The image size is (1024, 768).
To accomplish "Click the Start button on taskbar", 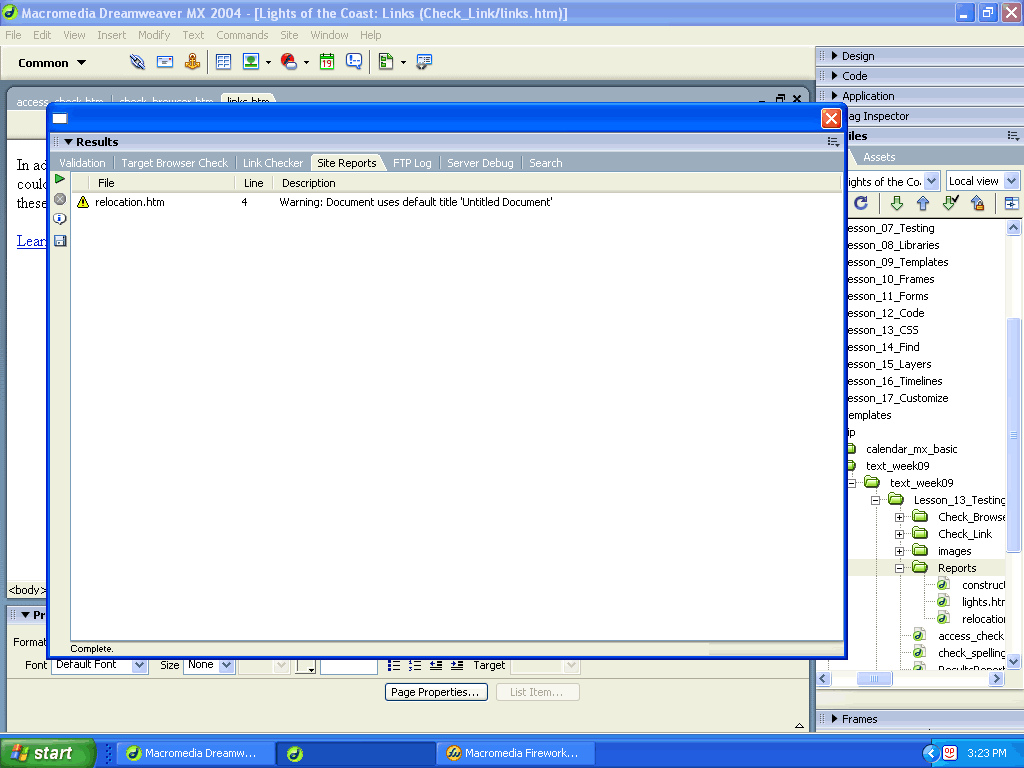I will coord(48,753).
